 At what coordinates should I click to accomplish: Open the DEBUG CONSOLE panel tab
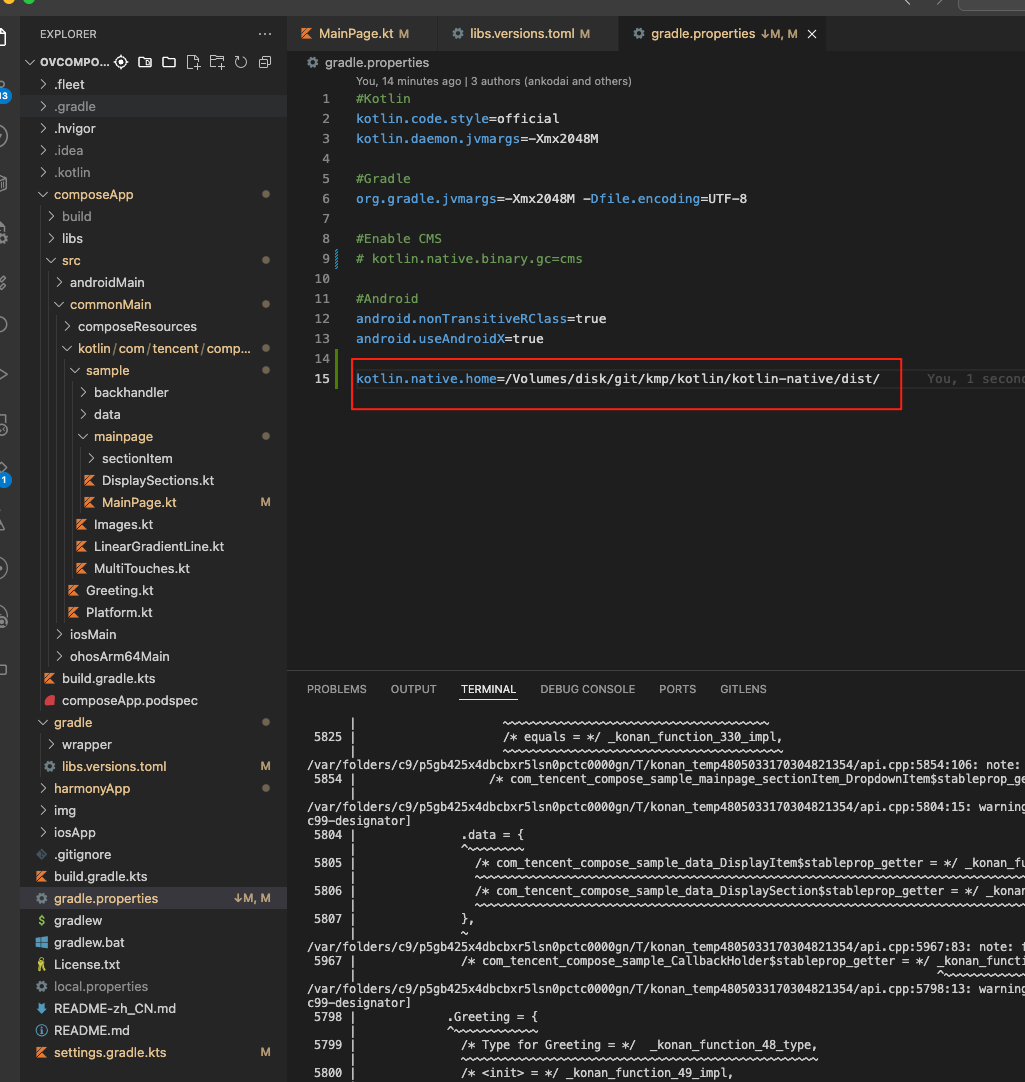587,689
